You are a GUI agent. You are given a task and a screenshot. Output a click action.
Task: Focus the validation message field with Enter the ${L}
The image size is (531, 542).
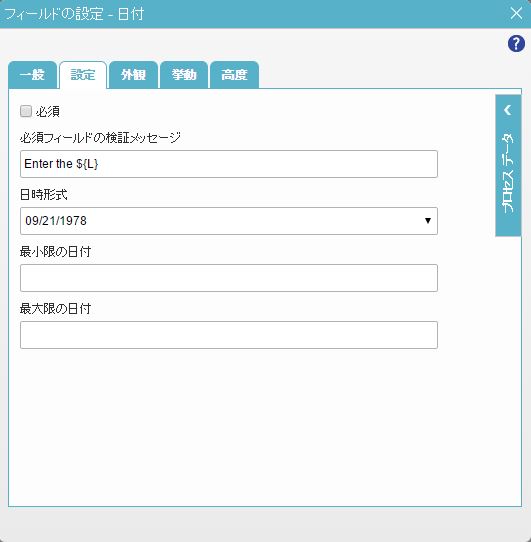(x=229, y=164)
